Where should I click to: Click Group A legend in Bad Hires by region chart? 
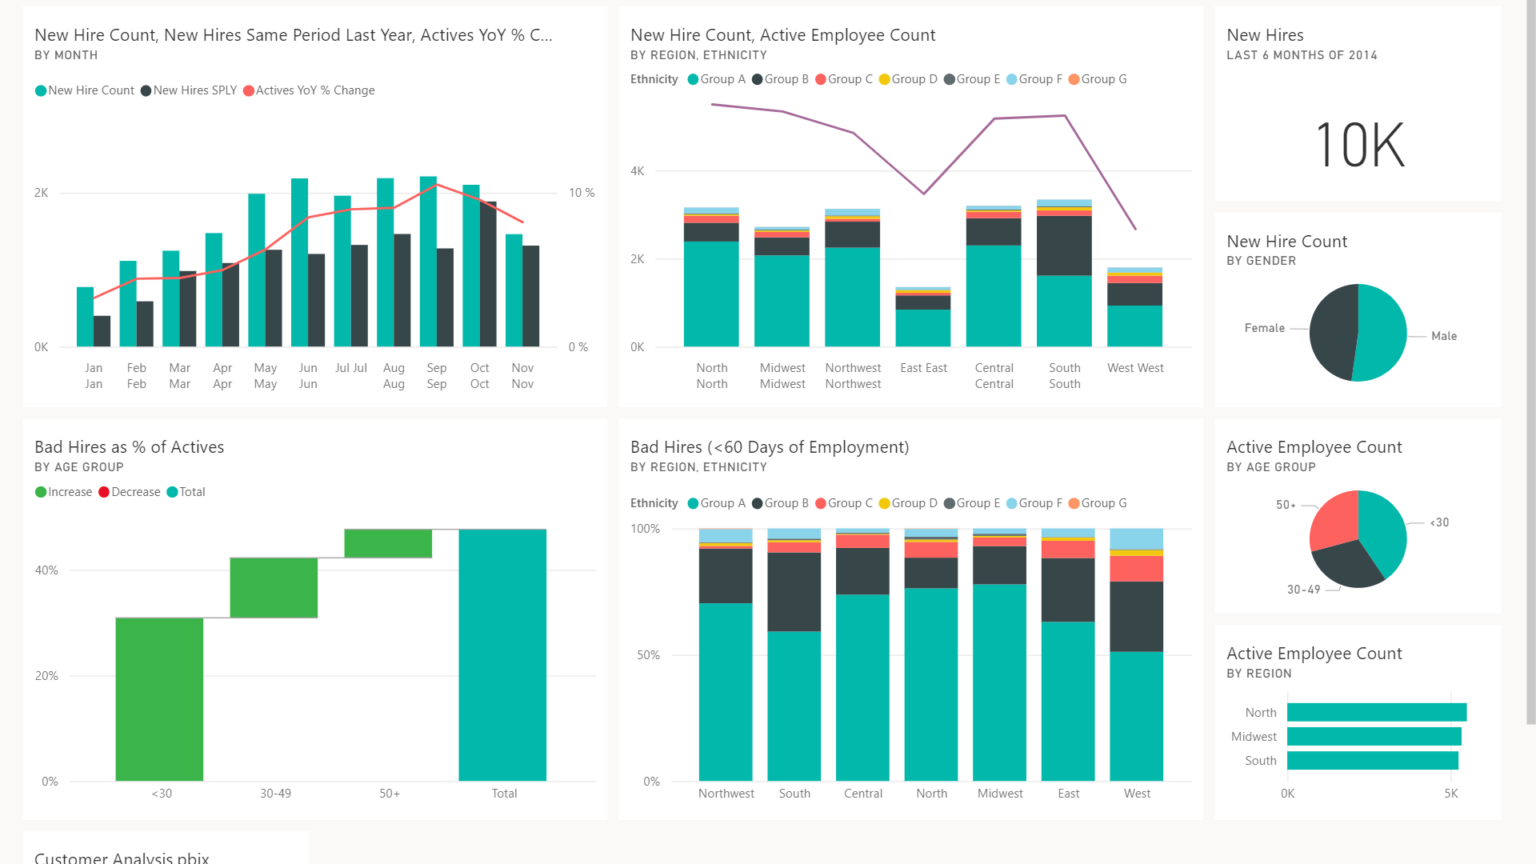pyautogui.click(x=717, y=504)
